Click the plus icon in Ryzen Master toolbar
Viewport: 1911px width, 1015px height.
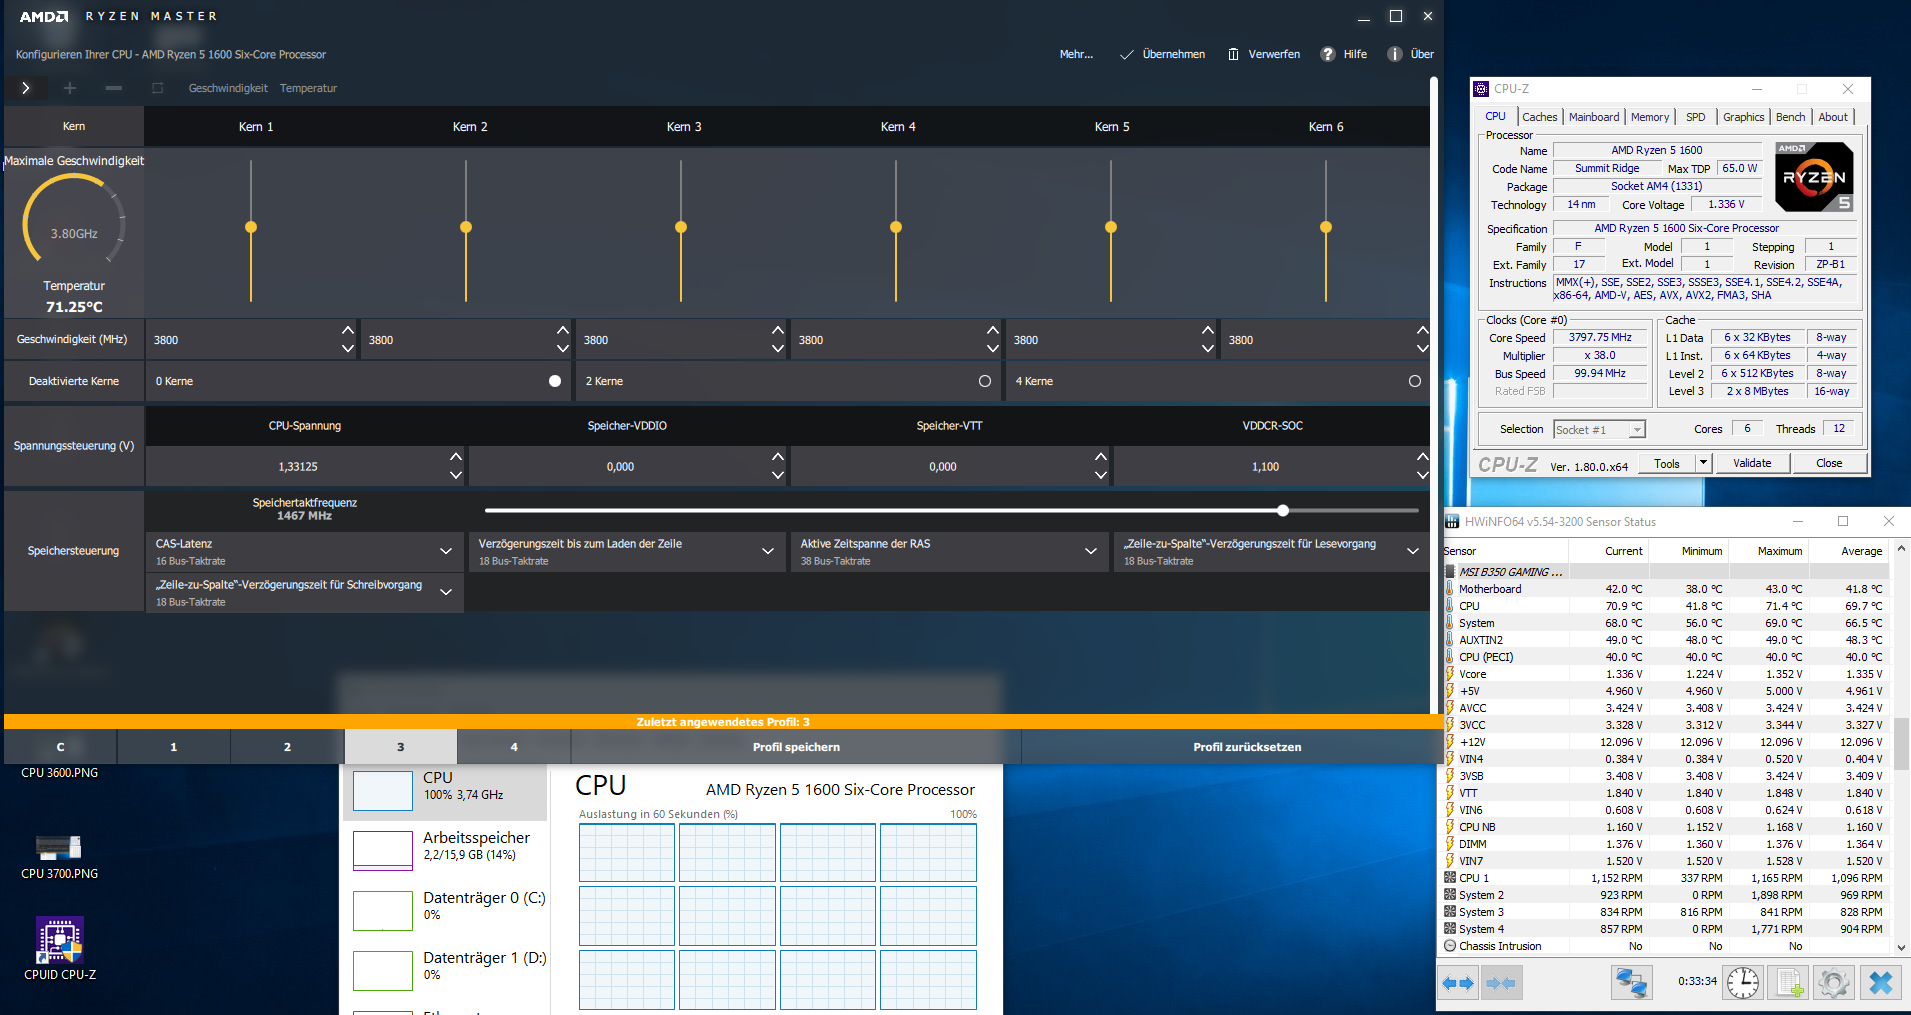[x=70, y=88]
